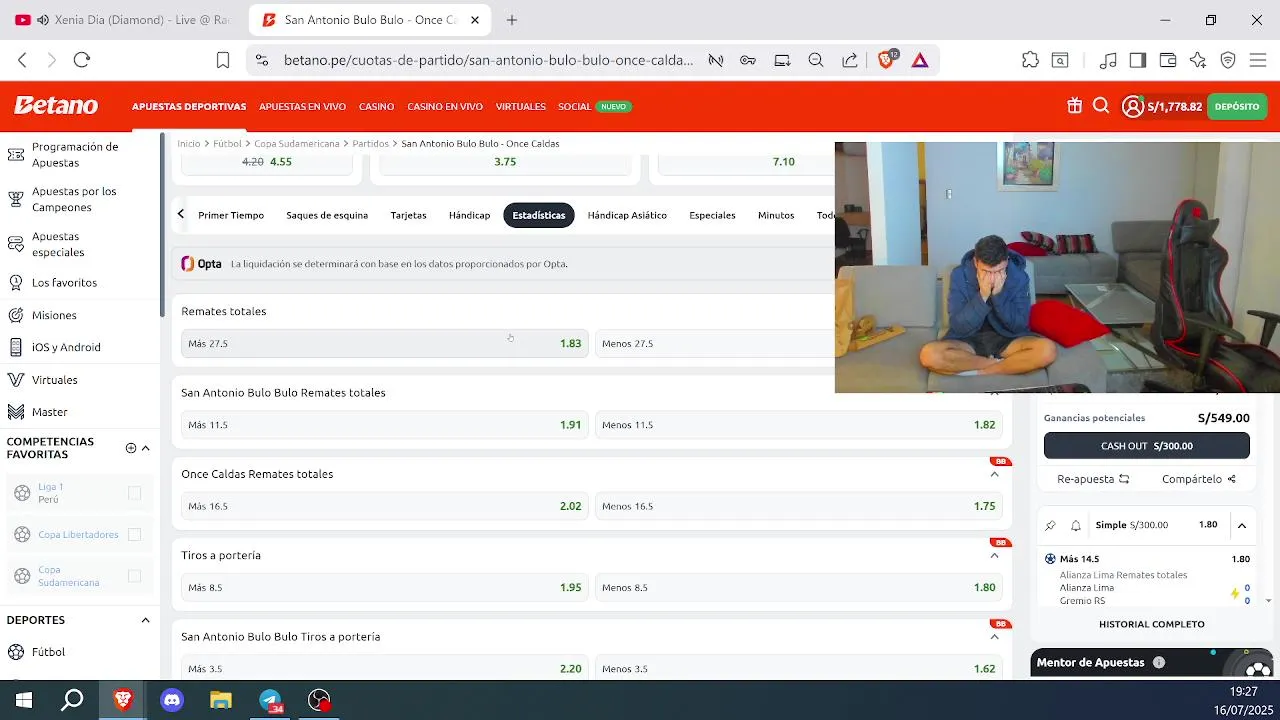Open Virtuales top menu item
Screen dimensions: 1280x720
pos(520,106)
